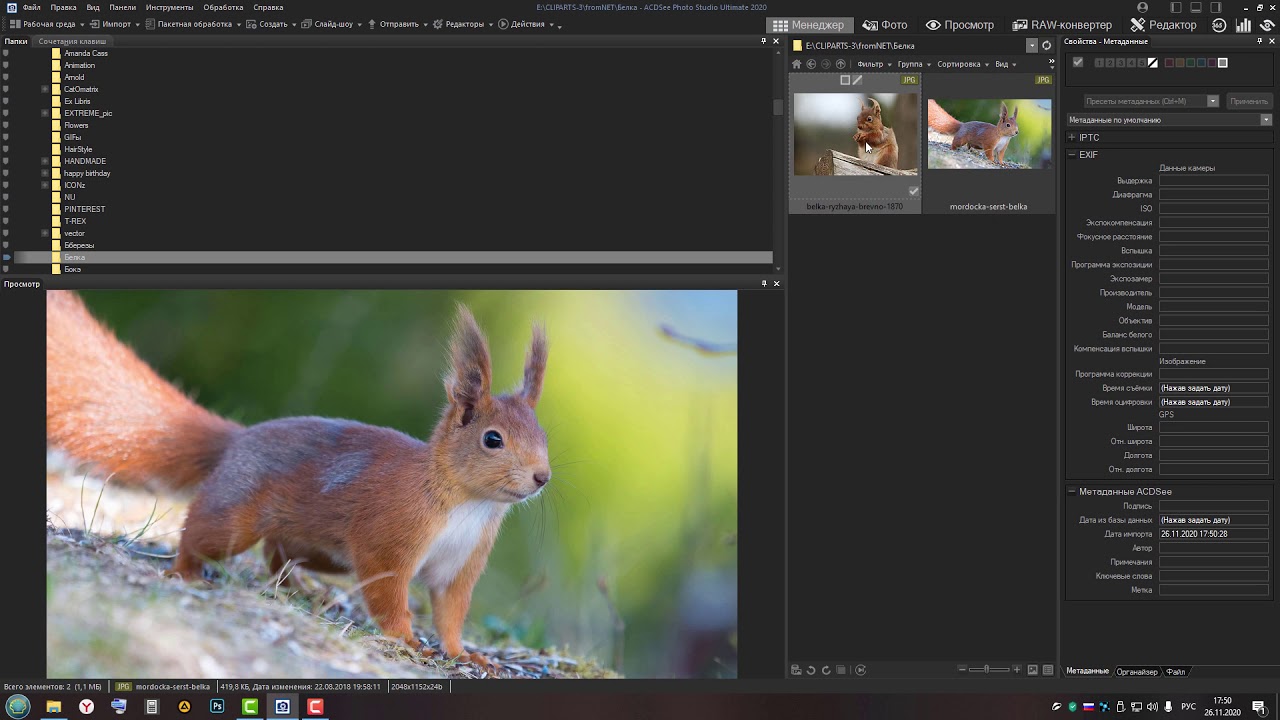Open the Сортировка dropdown
This screenshot has width=1280, height=720.
tap(961, 64)
